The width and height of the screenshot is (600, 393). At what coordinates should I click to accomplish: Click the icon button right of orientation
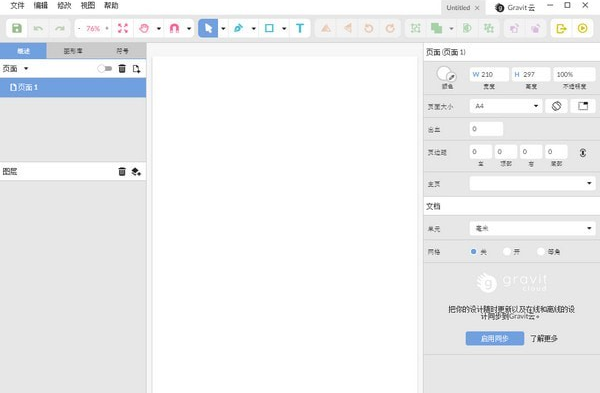click(x=583, y=106)
